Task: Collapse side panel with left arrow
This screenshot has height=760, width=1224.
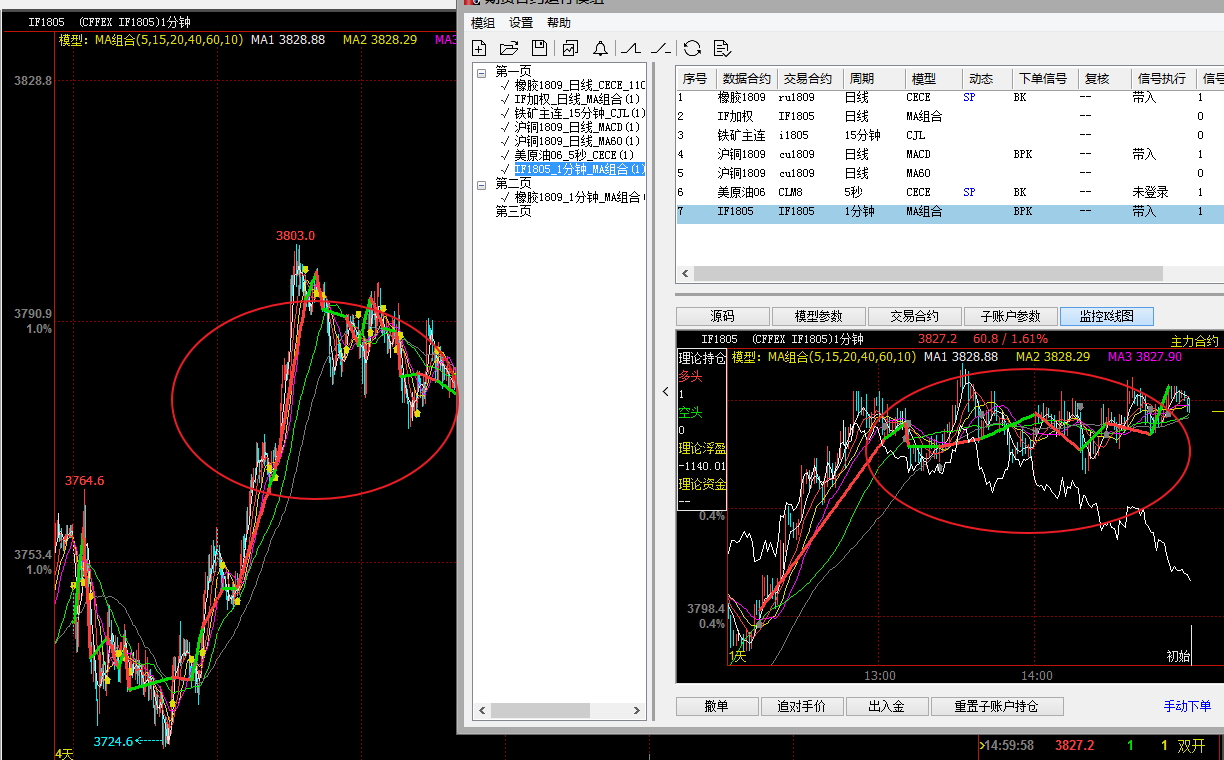Action: tap(666, 392)
